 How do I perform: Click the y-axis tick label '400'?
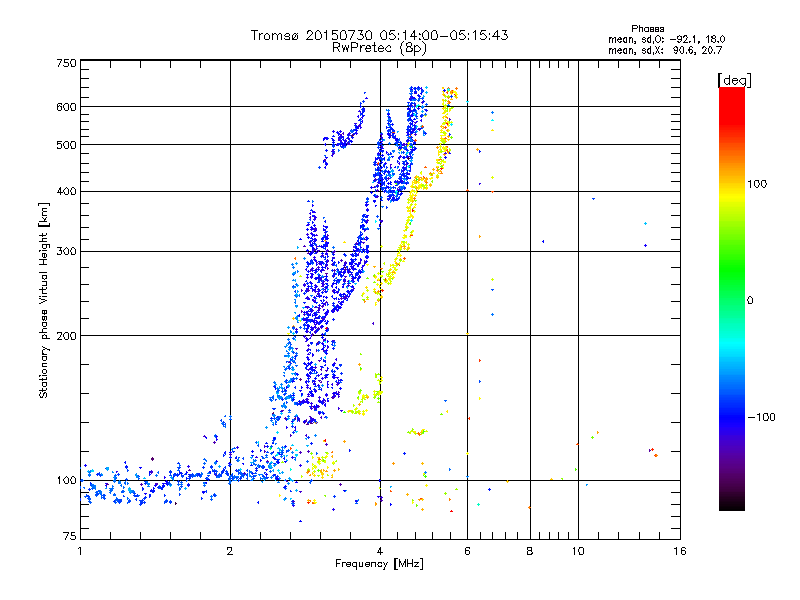tap(67, 192)
